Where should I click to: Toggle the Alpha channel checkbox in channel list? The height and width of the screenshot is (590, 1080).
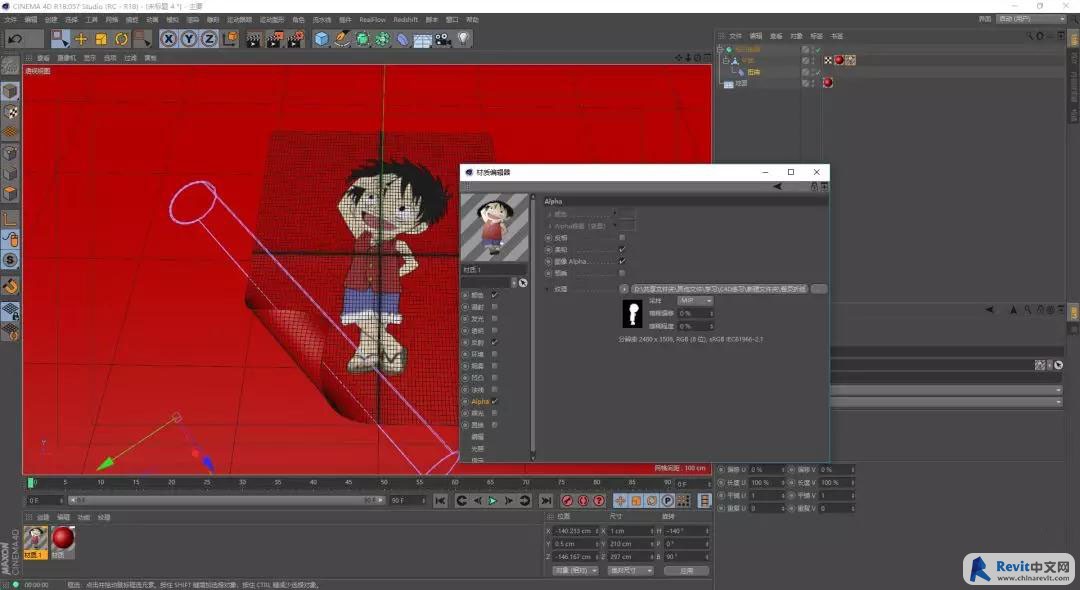[x=495, y=401]
